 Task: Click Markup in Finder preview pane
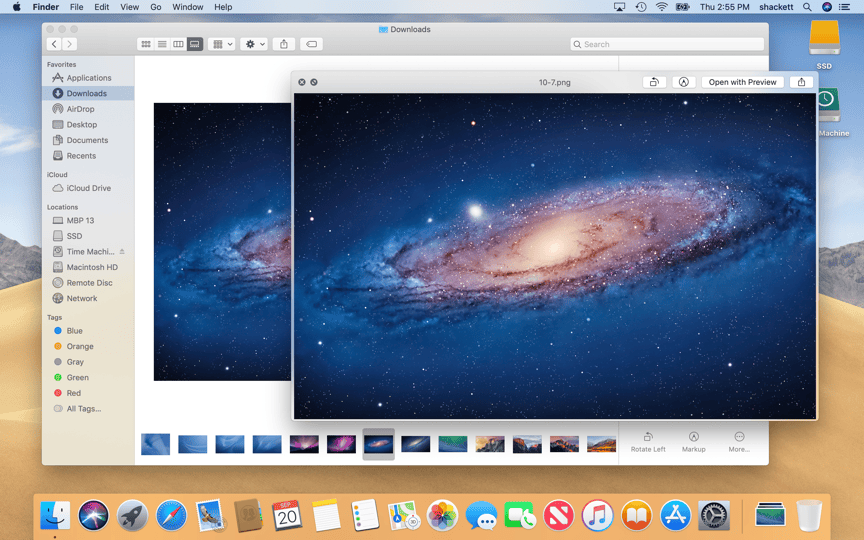(694, 442)
